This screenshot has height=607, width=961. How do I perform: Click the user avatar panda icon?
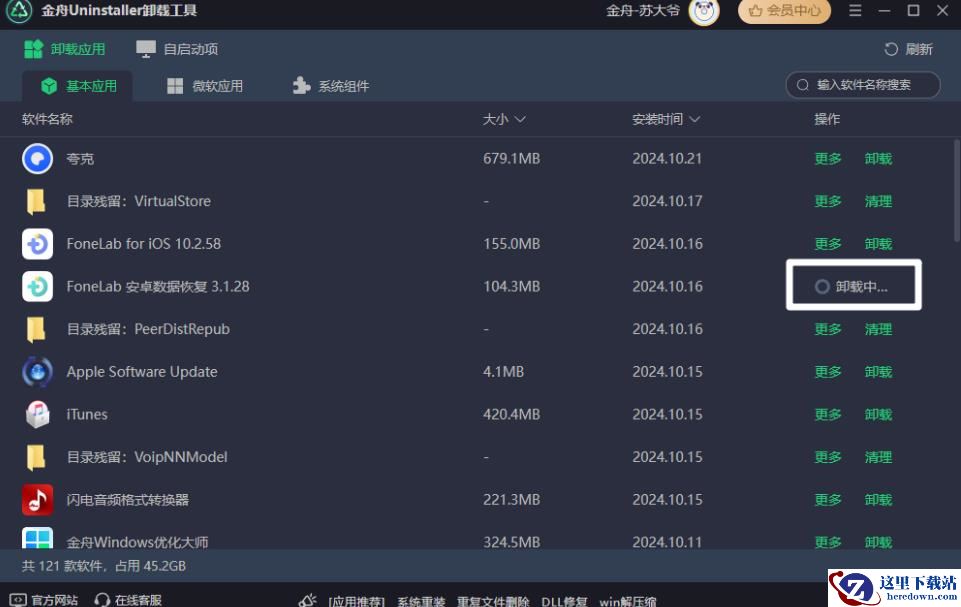click(704, 11)
